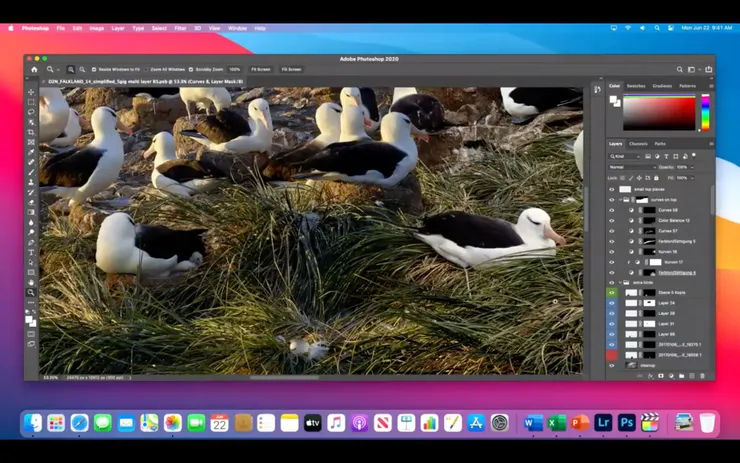
Task: Open the Normal blend mode dropdown
Action: pyautogui.click(x=632, y=167)
